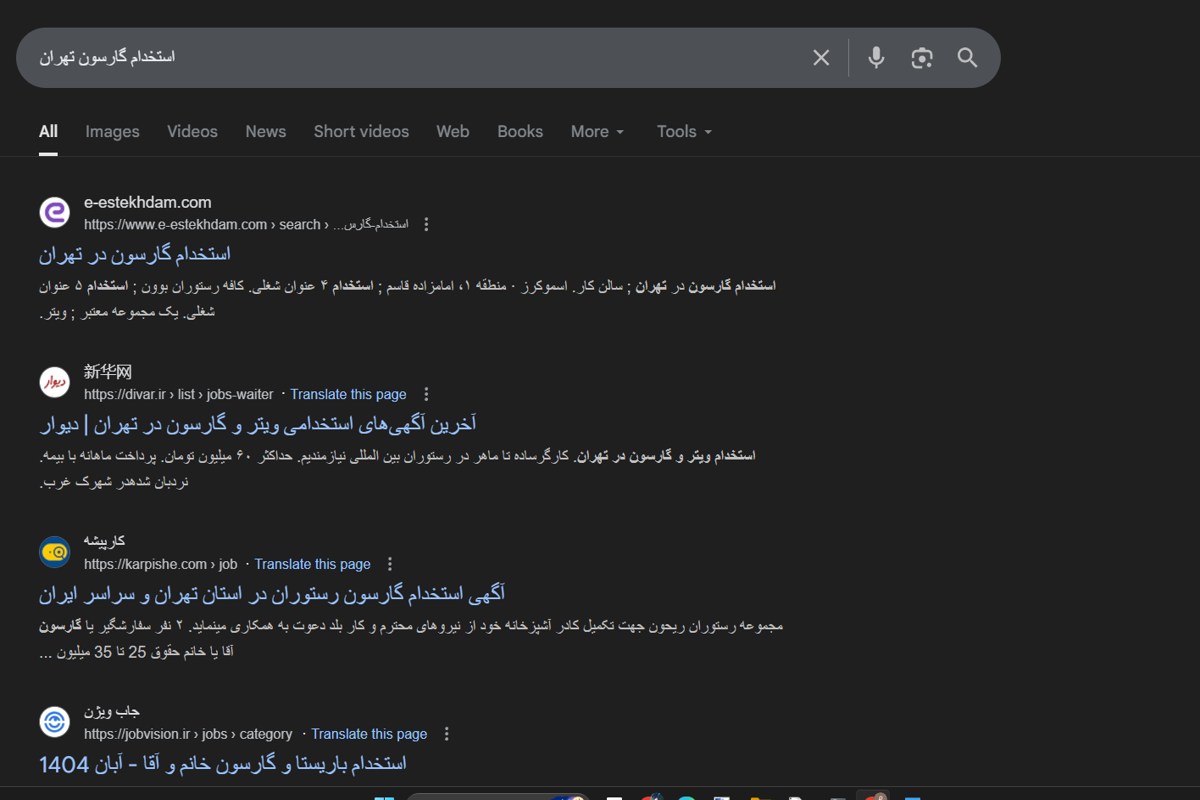Open three-dot menu on the e-estekhdam result
This screenshot has width=1200, height=800.
(426, 224)
